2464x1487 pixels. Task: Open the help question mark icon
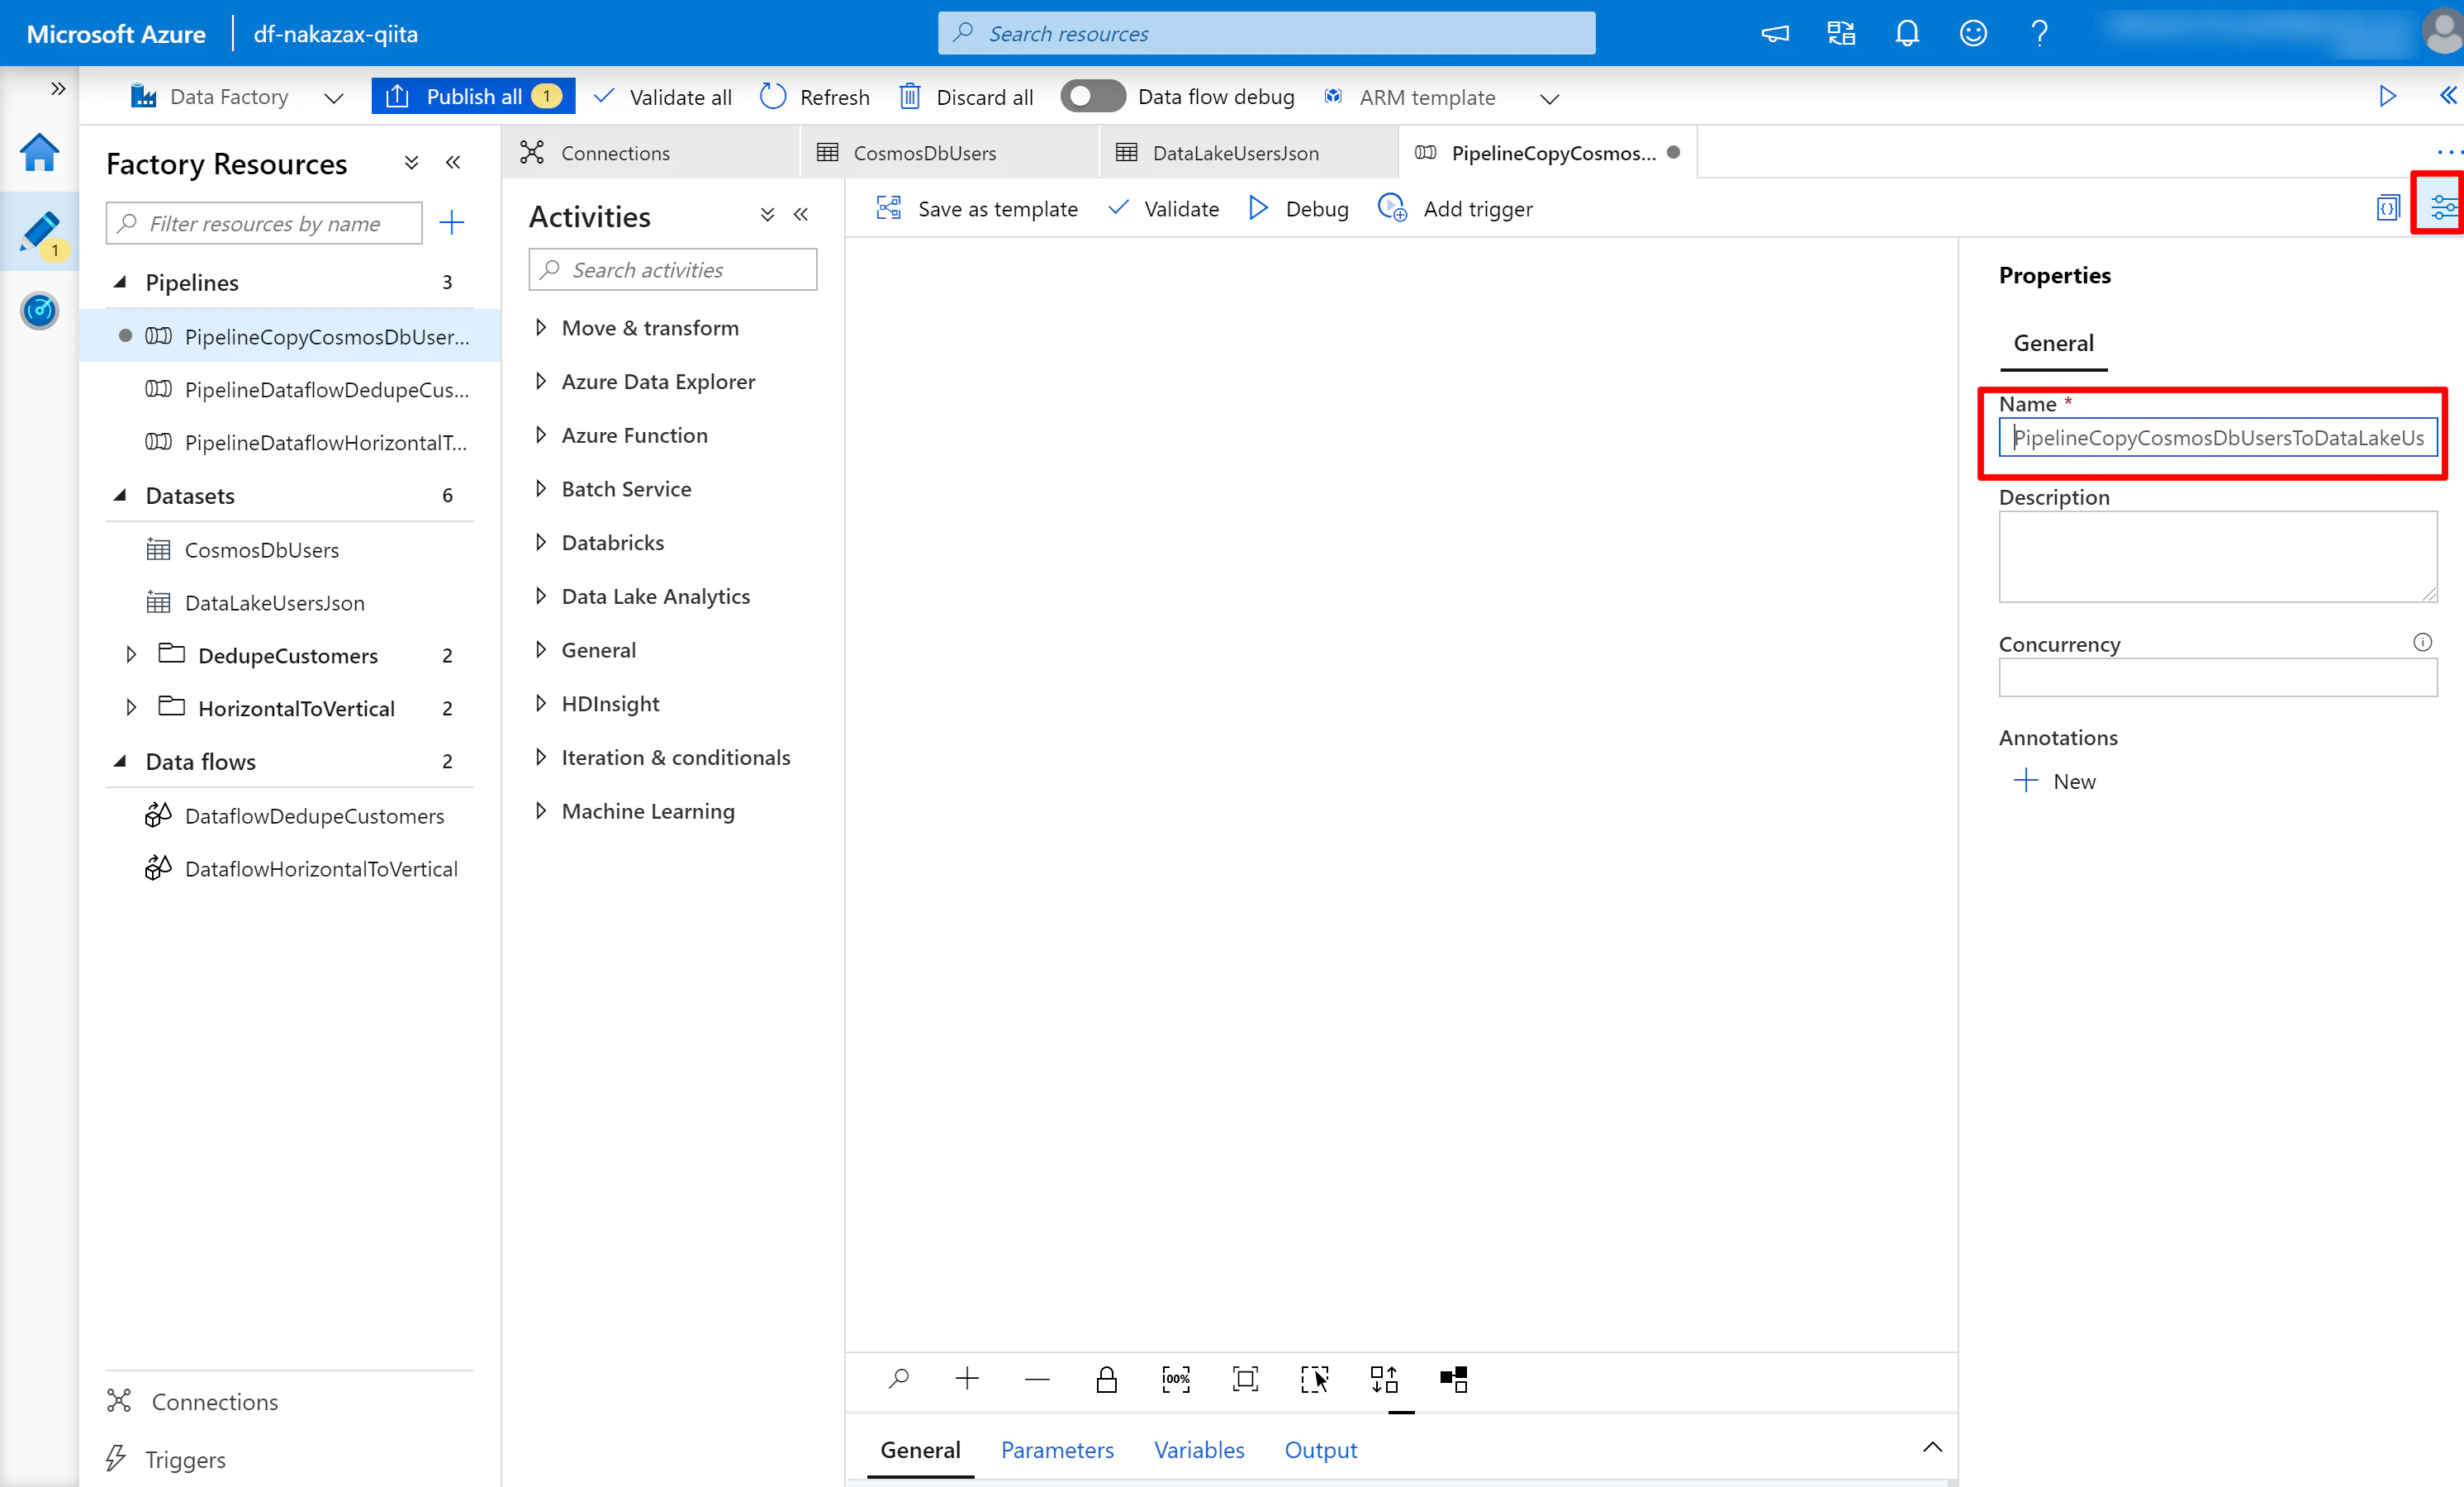click(2039, 34)
